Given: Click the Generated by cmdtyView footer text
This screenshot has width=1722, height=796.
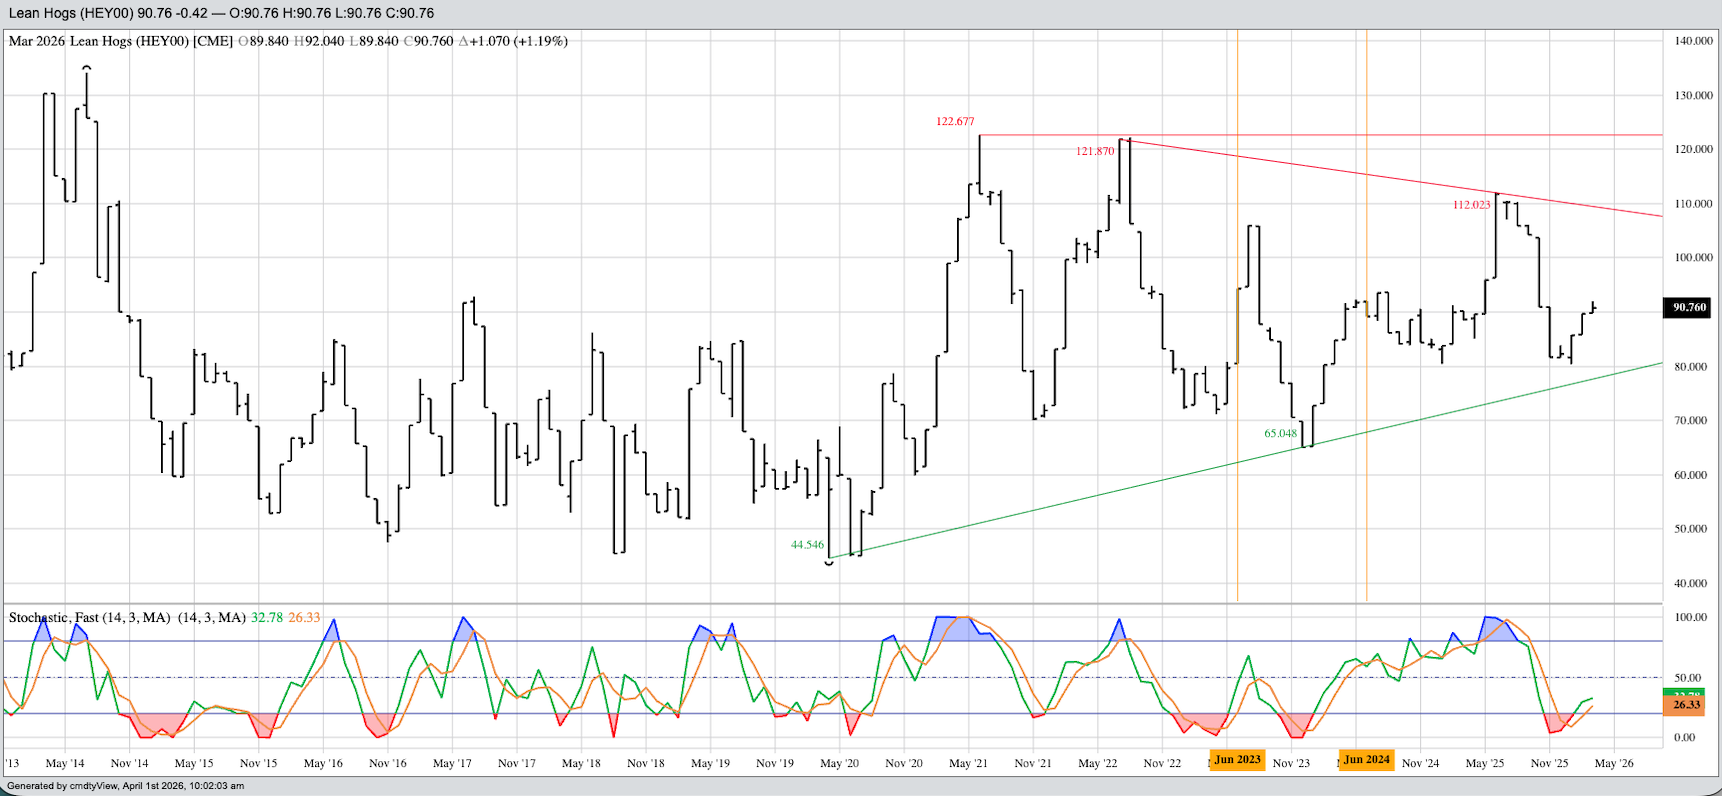Looking at the screenshot, I should click(126, 786).
